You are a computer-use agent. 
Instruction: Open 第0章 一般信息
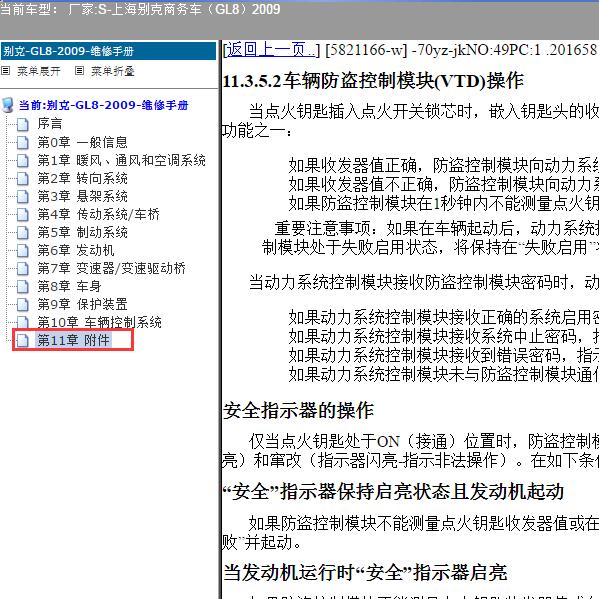coord(82,142)
